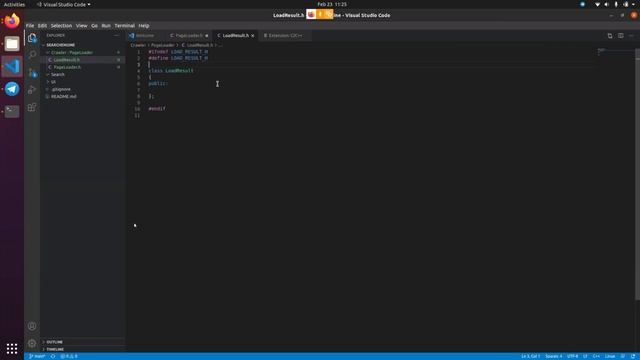Open the Selection menu
Screen dimensions: 640x360
tap(61, 26)
